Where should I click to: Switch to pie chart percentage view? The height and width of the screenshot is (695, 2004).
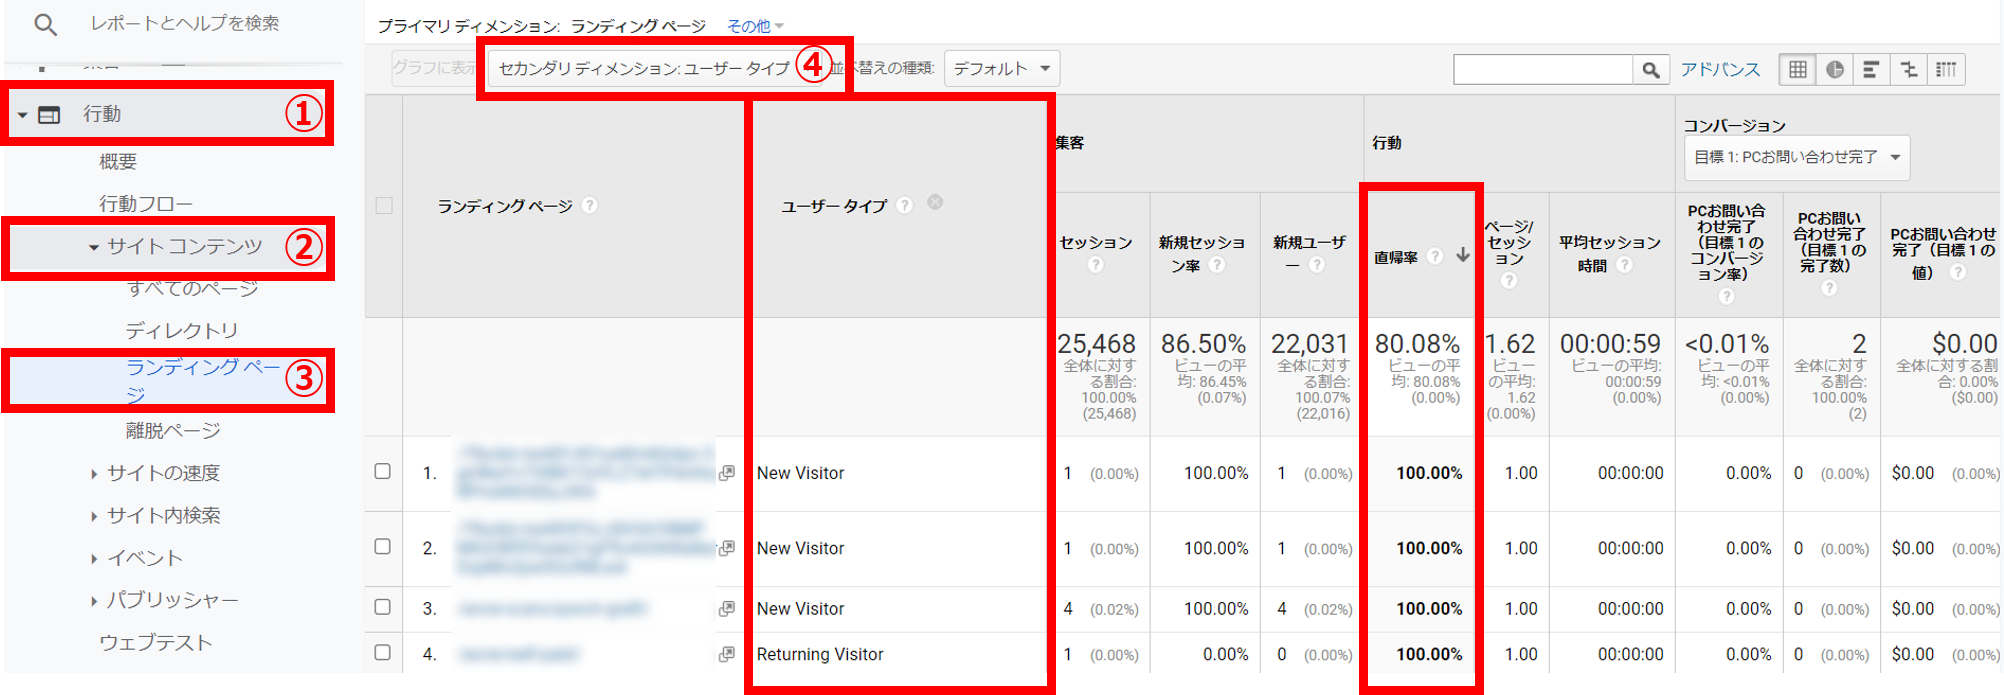(x=1835, y=69)
